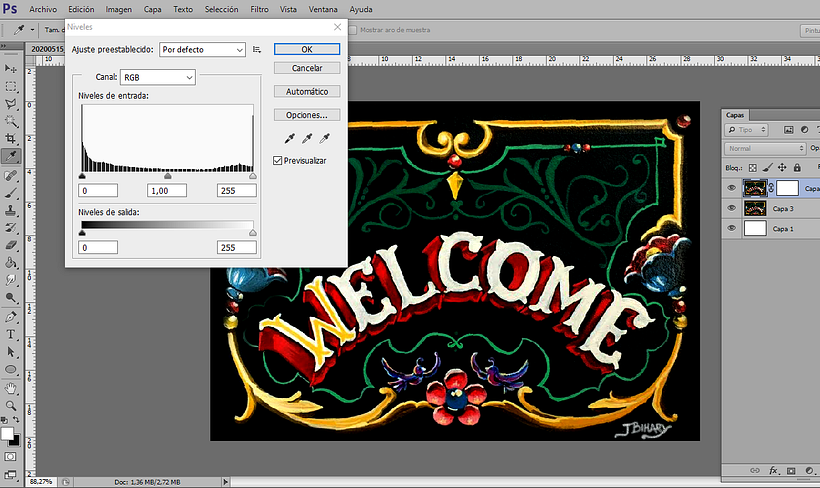Click the Automático button
Screen dimensions: 820x488
click(x=307, y=92)
